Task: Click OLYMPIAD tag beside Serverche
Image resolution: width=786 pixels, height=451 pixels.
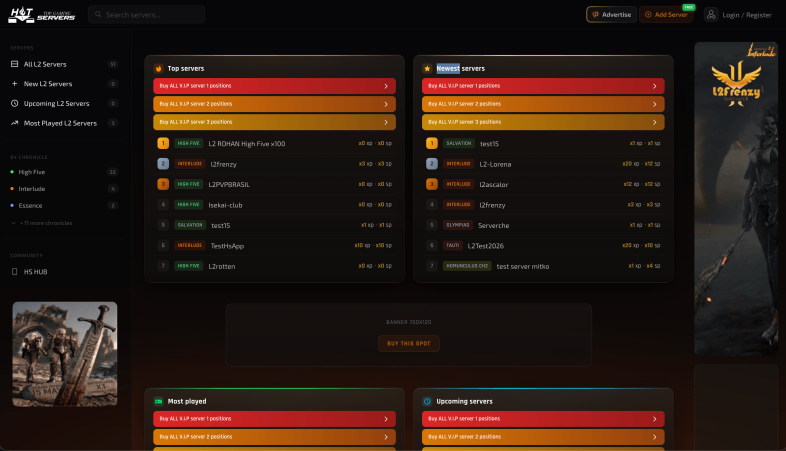Action: (458, 226)
